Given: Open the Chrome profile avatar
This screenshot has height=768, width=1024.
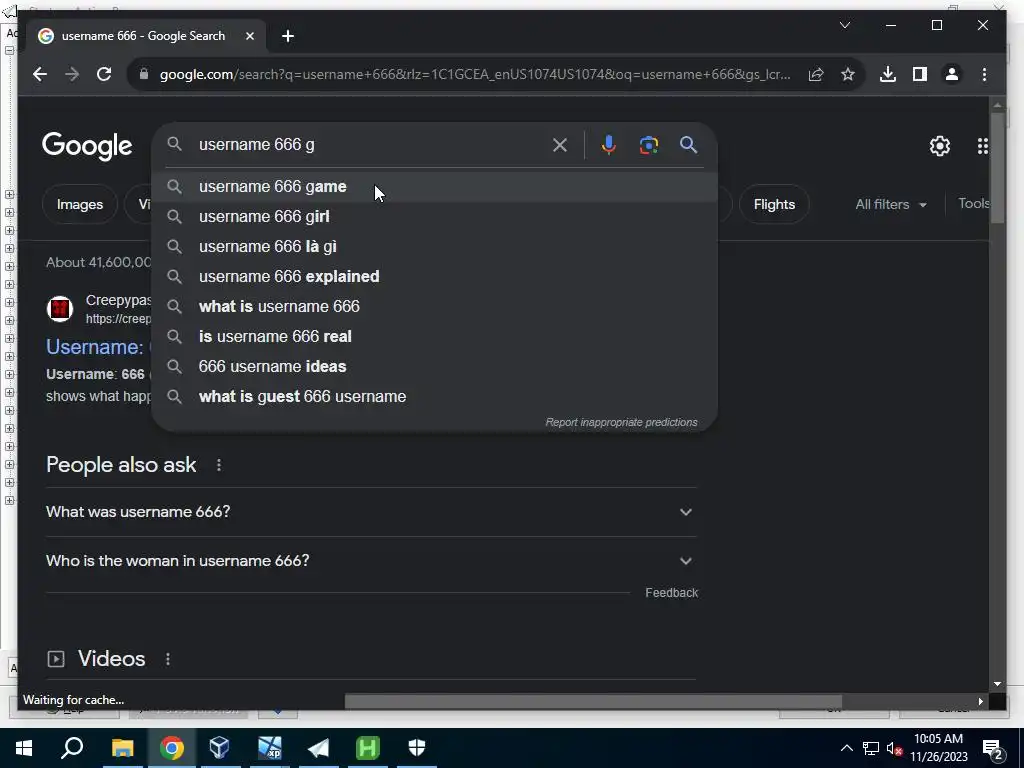Looking at the screenshot, I should (952, 74).
